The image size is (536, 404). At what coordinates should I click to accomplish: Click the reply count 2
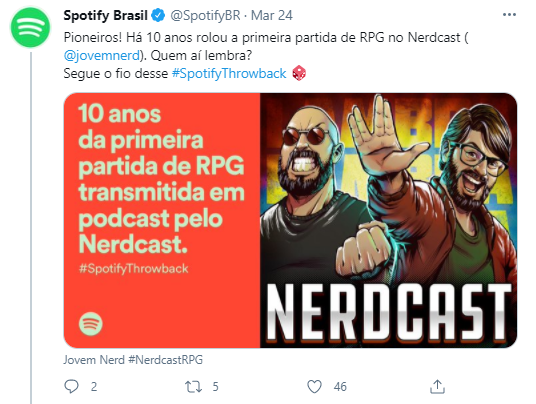[94, 387]
